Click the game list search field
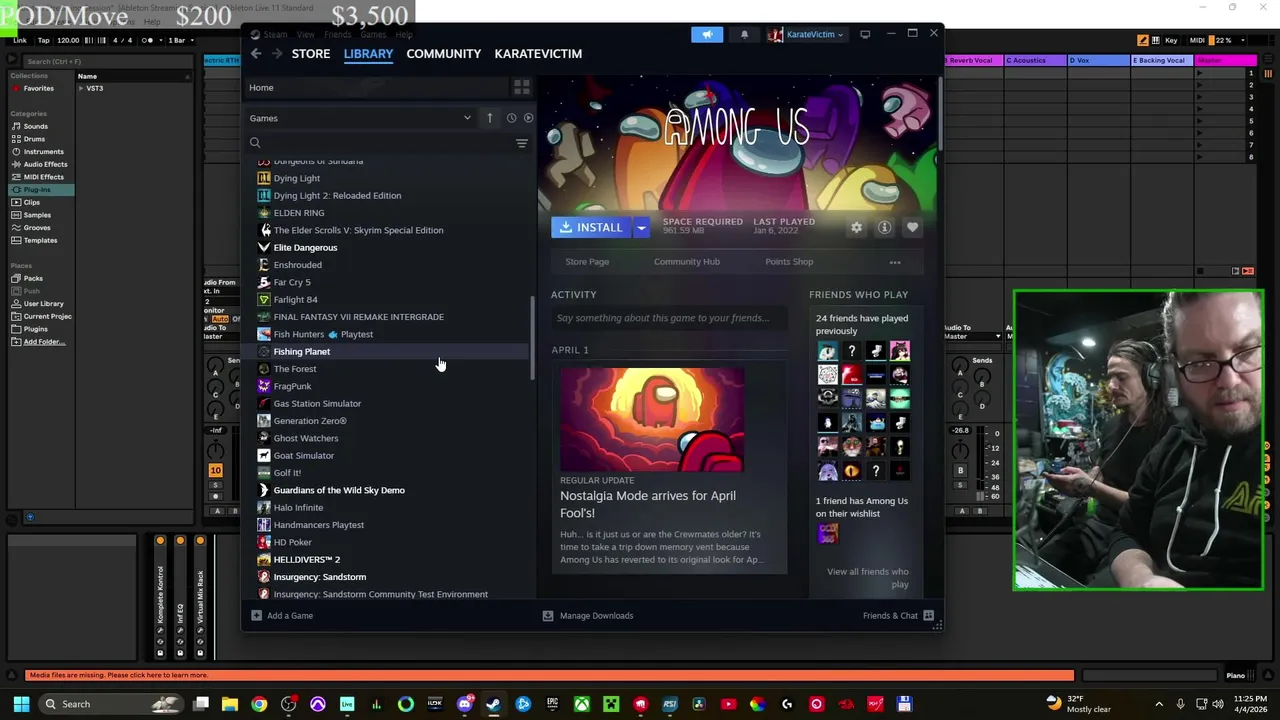The height and width of the screenshot is (720, 1280). (x=380, y=143)
